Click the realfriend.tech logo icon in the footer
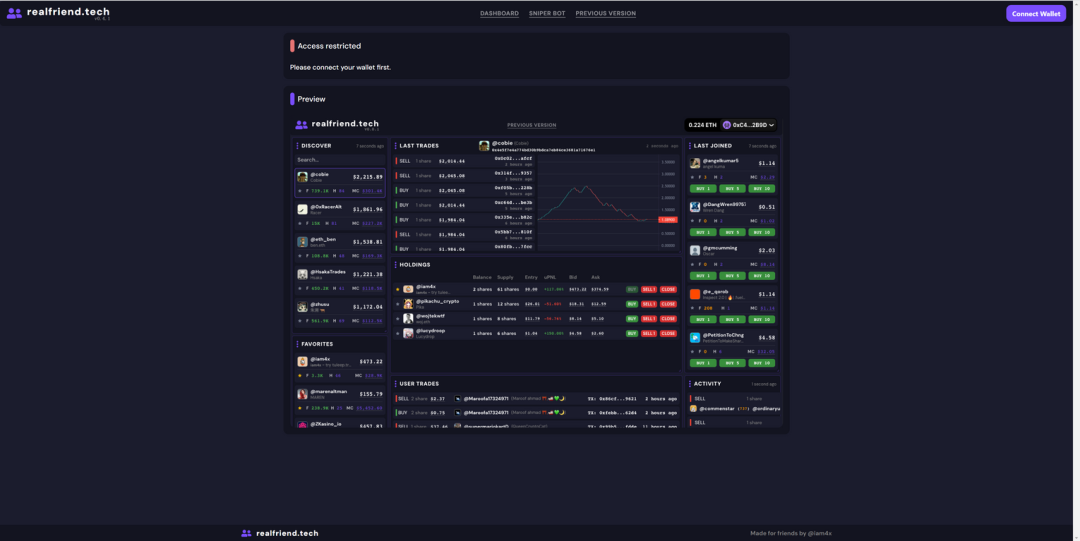The width and height of the screenshot is (1080, 541). [247, 533]
